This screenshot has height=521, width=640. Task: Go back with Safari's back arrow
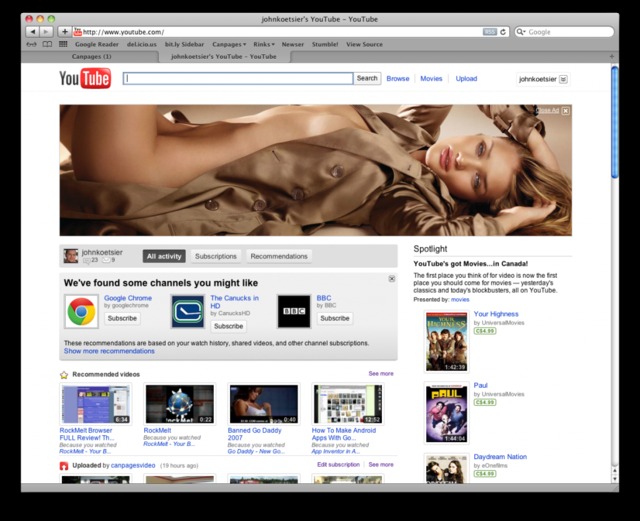pyautogui.click(x=33, y=31)
